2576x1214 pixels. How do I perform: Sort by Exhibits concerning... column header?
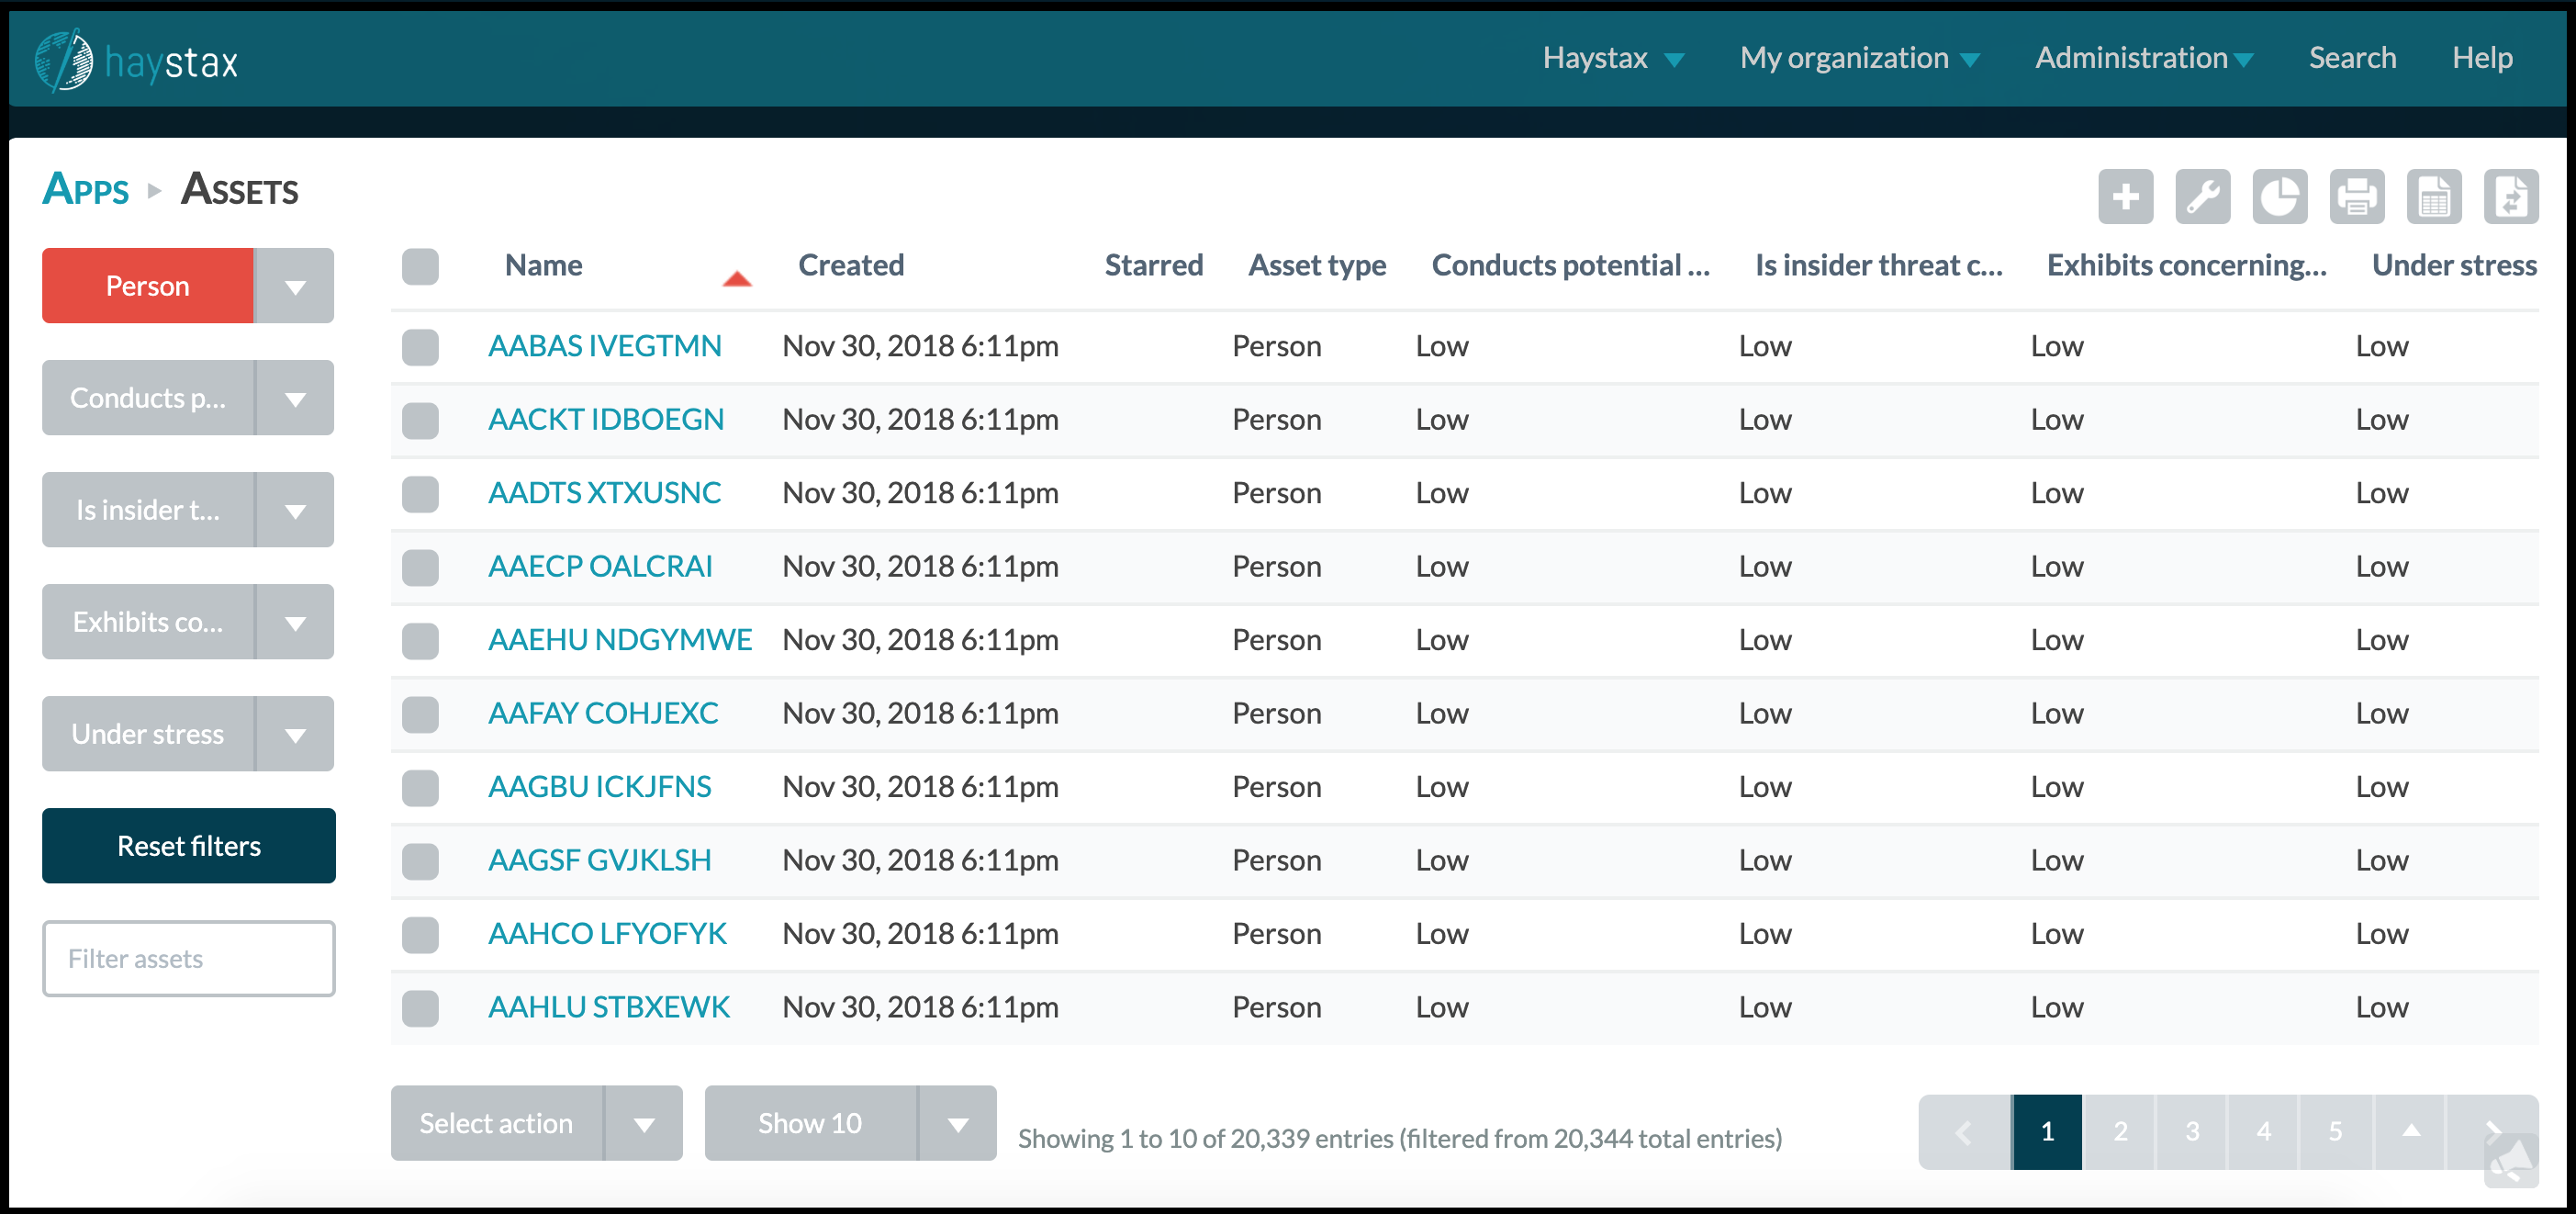point(2187,265)
